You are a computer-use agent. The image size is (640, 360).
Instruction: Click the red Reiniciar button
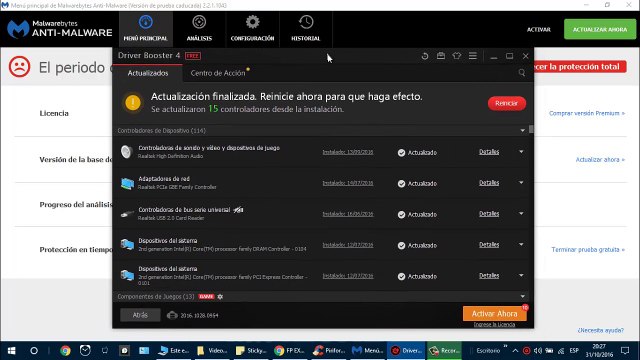click(x=507, y=103)
